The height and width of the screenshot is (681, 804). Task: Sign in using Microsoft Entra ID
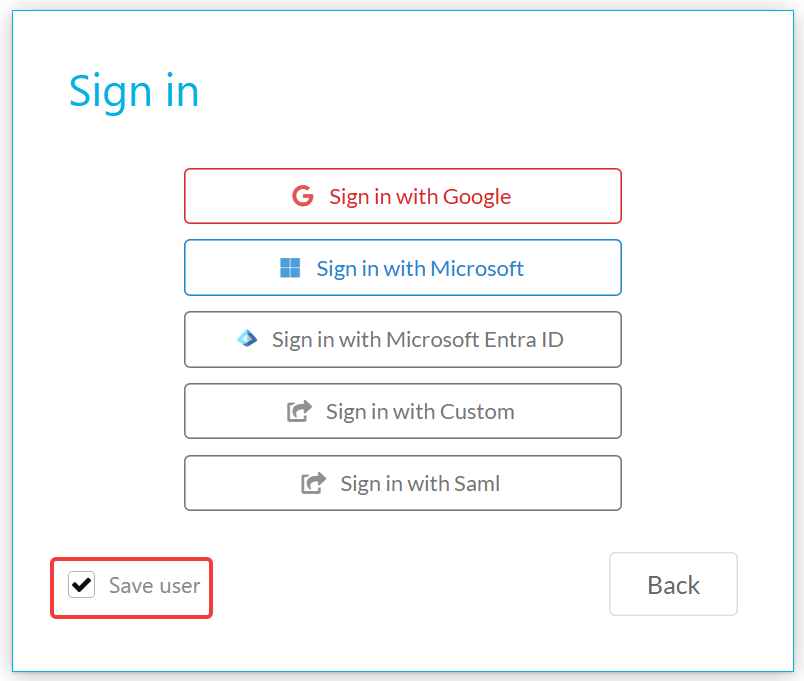(x=403, y=339)
